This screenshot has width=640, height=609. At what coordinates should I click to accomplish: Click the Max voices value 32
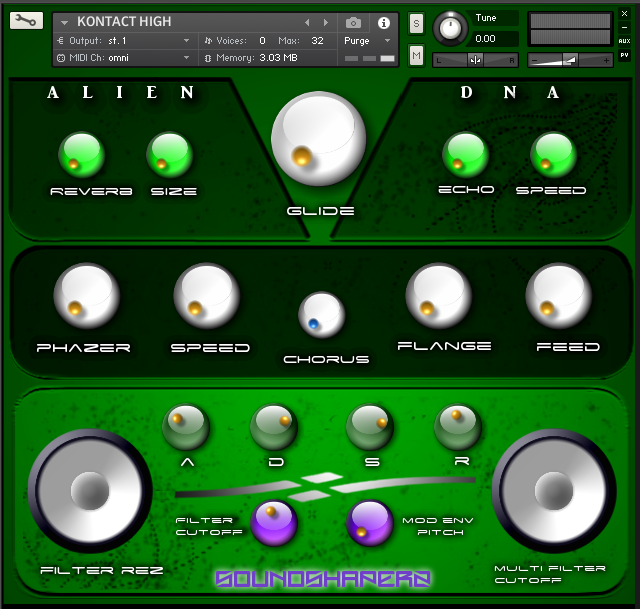click(x=317, y=41)
